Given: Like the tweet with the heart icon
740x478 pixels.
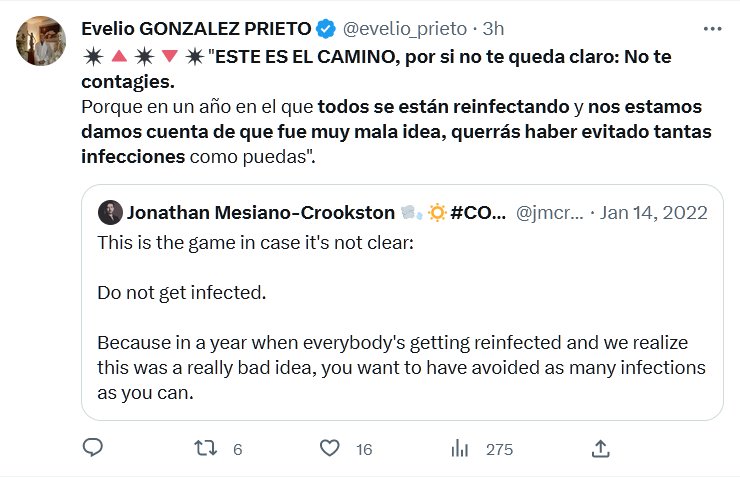Looking at the screenshot, I should click(332, 449).
